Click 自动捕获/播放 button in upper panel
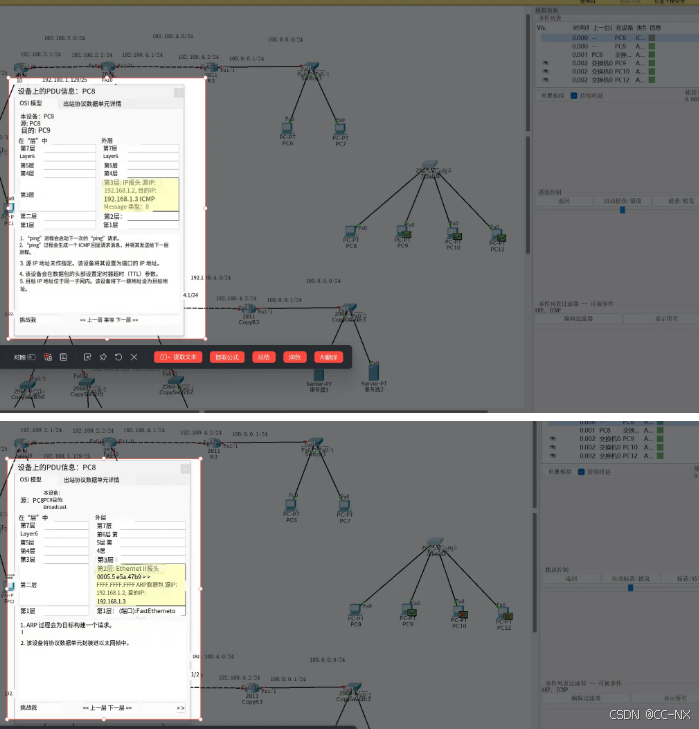This screenshot has width=699, height=729. (622, 201)
